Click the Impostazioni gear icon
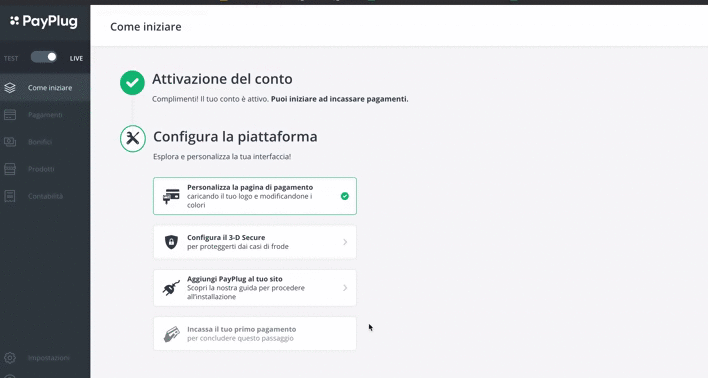Screen dimensions: 708x378 (x=10, y=358)
